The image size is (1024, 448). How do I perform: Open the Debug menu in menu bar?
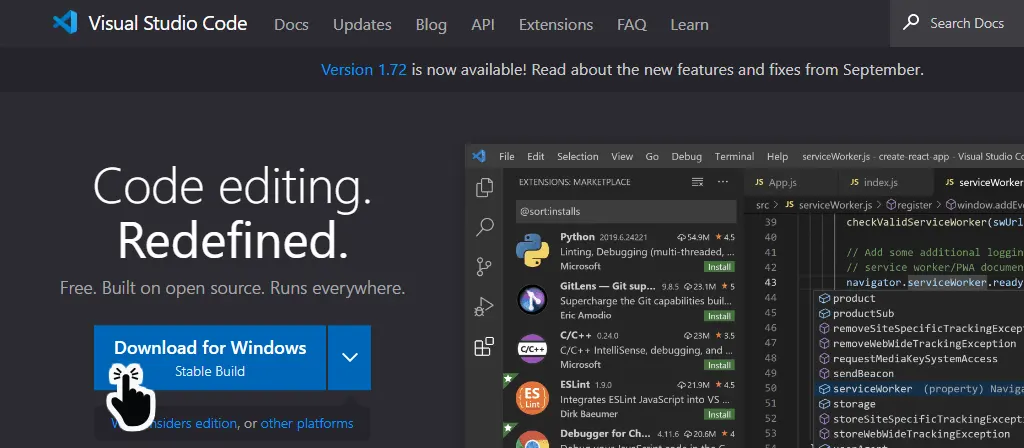click(686, 157)
